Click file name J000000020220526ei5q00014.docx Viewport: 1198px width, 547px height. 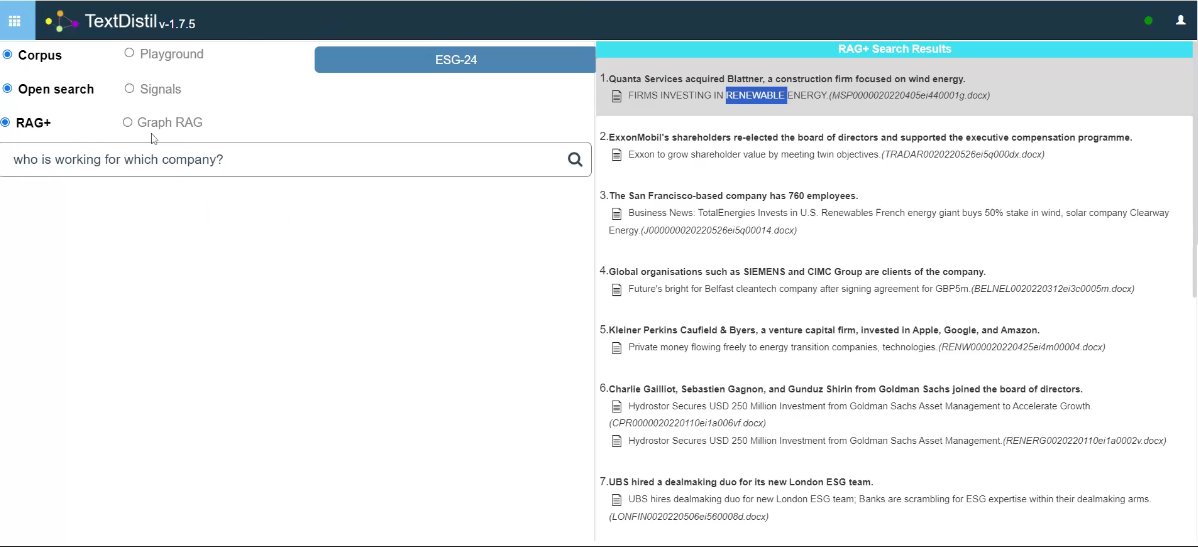(718, 230)
